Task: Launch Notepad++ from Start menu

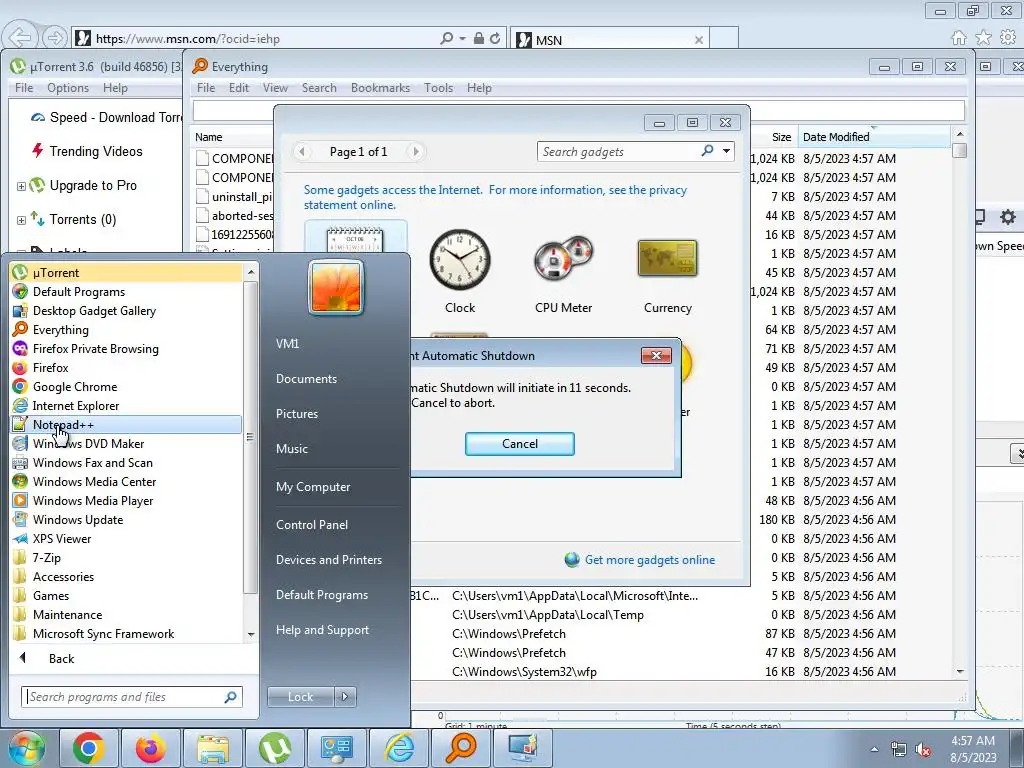Action: [x=125, y=424]
